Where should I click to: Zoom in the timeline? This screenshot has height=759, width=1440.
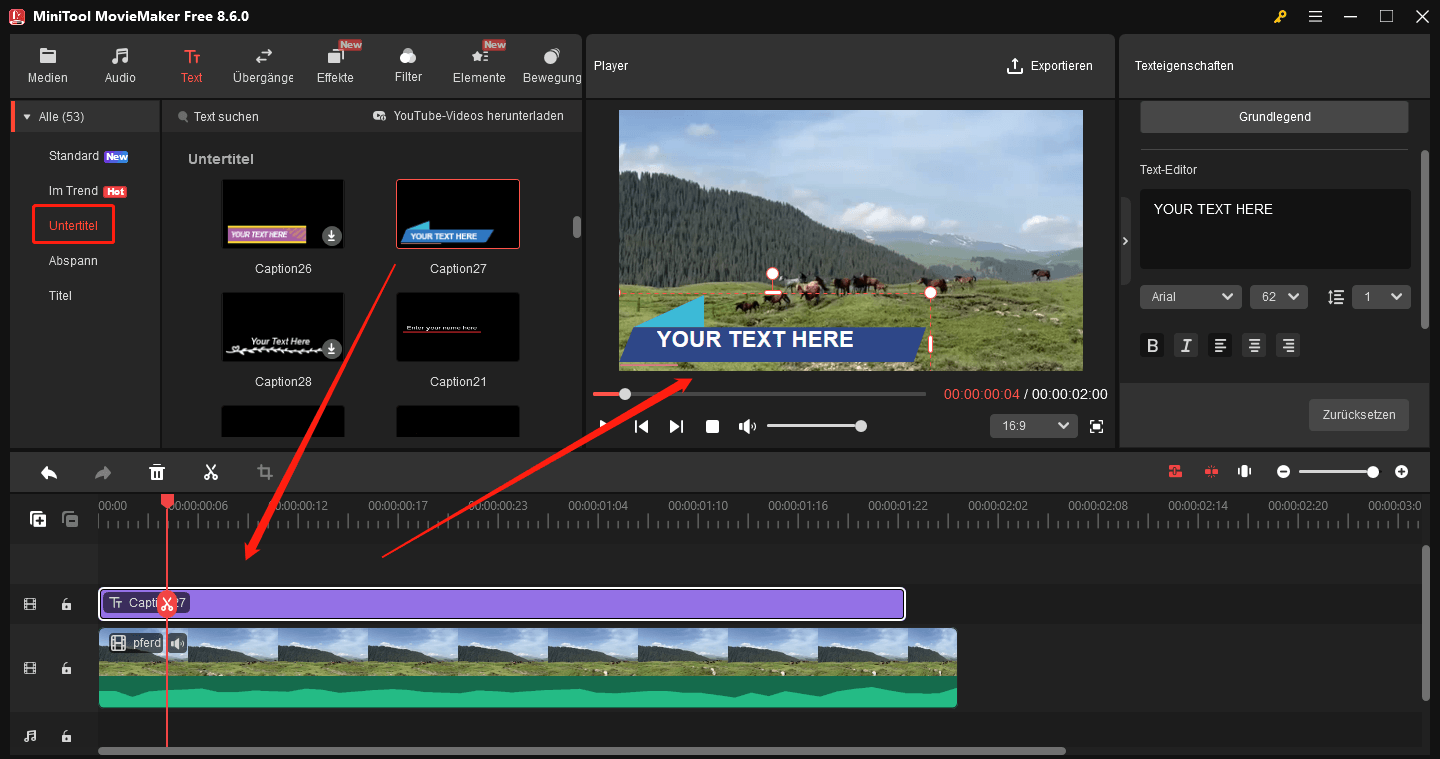pyautogui.click(x=1402, y=472)
